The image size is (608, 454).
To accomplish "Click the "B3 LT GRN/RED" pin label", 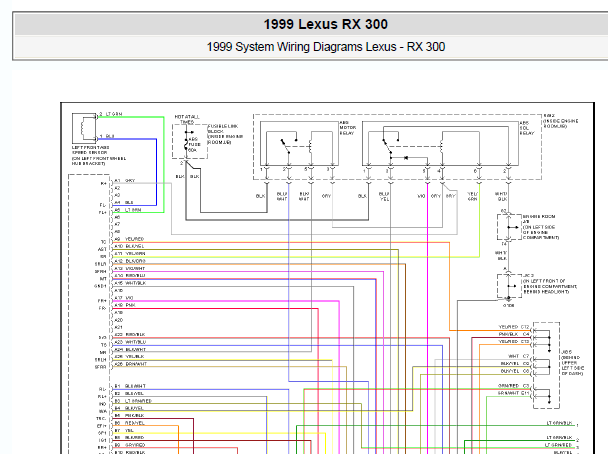I will [133, 401].
